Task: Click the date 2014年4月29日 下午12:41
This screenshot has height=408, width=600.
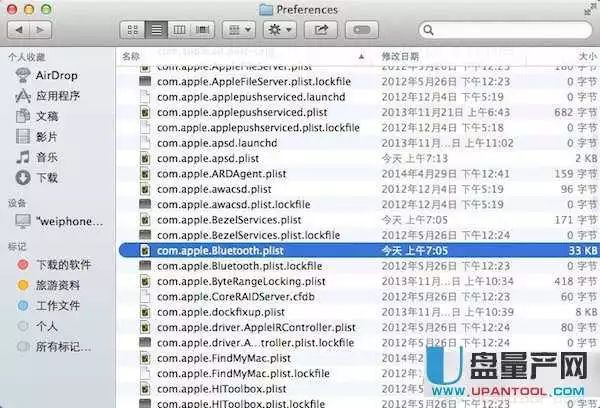Action: 445,174
